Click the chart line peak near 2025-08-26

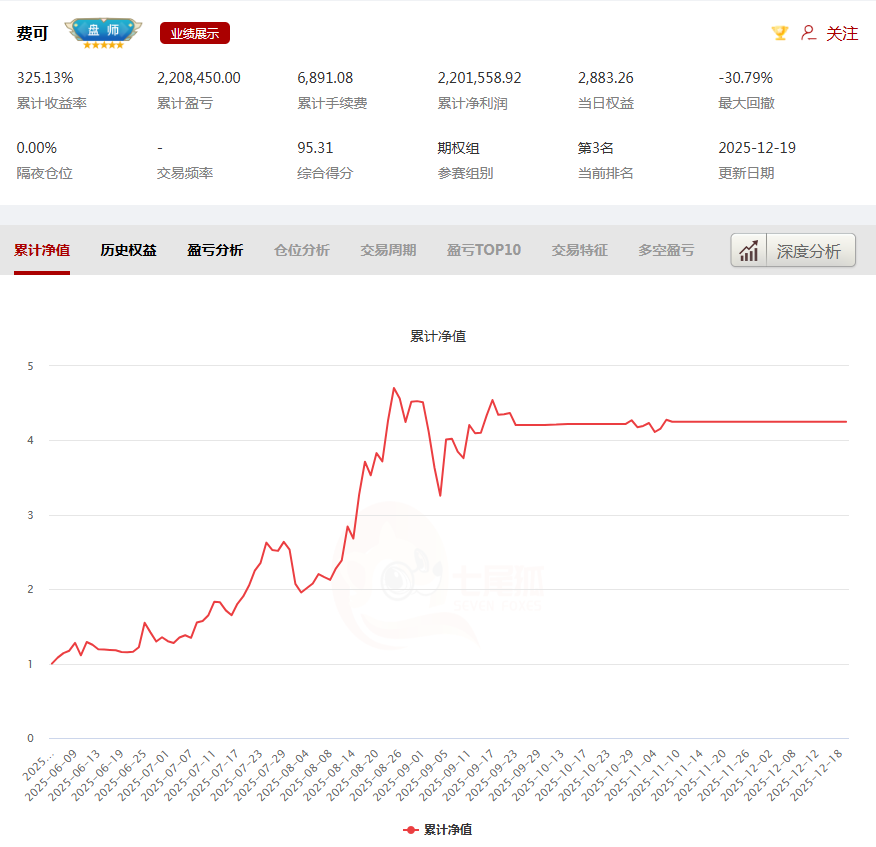[x=394, y=388]
